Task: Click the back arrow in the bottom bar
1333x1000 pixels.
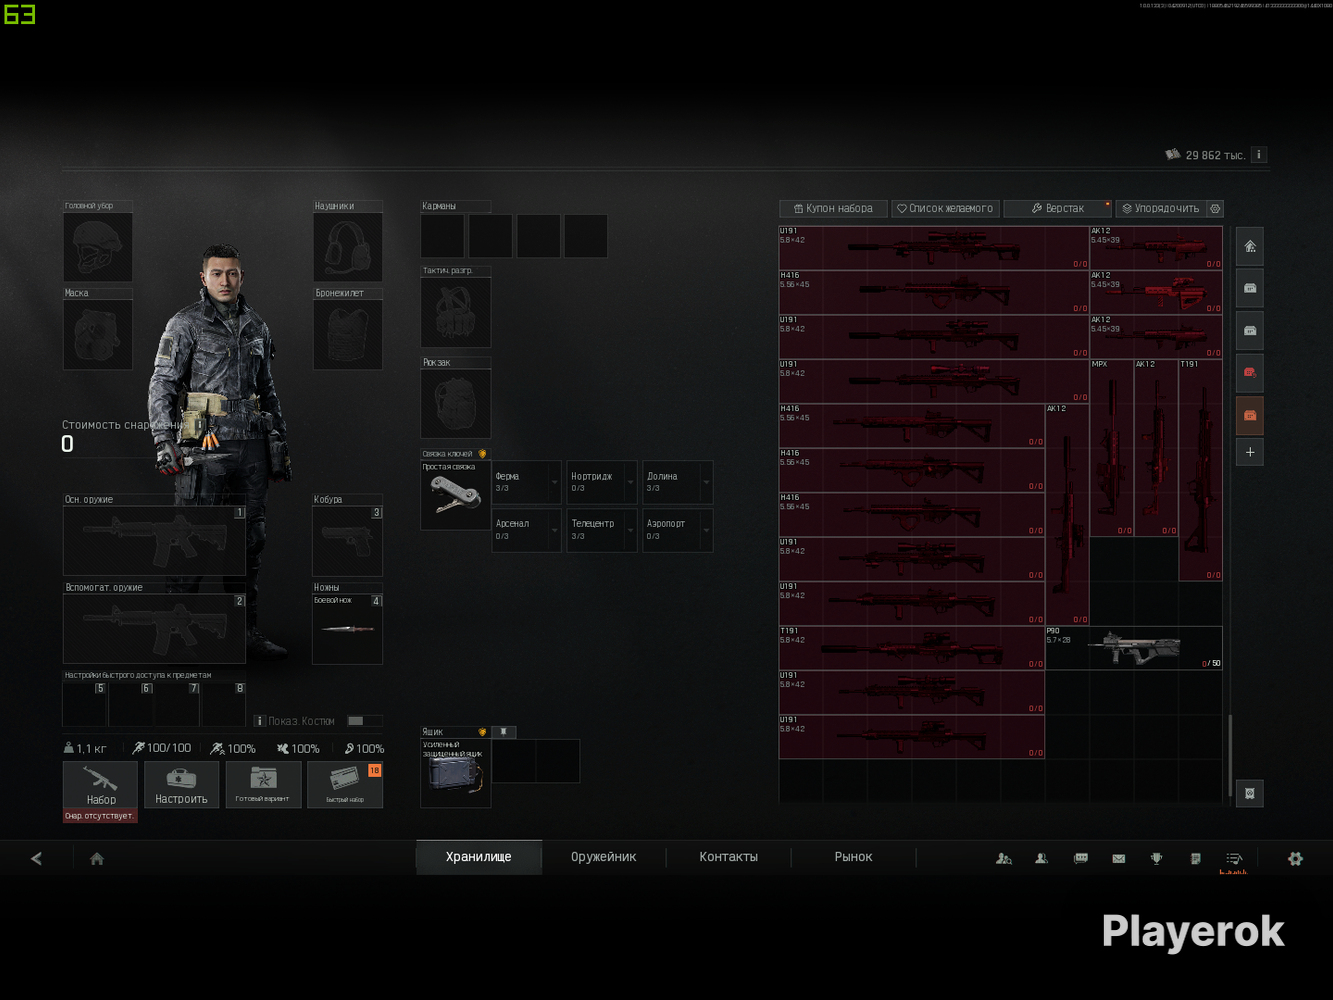Action: [36, 858]
